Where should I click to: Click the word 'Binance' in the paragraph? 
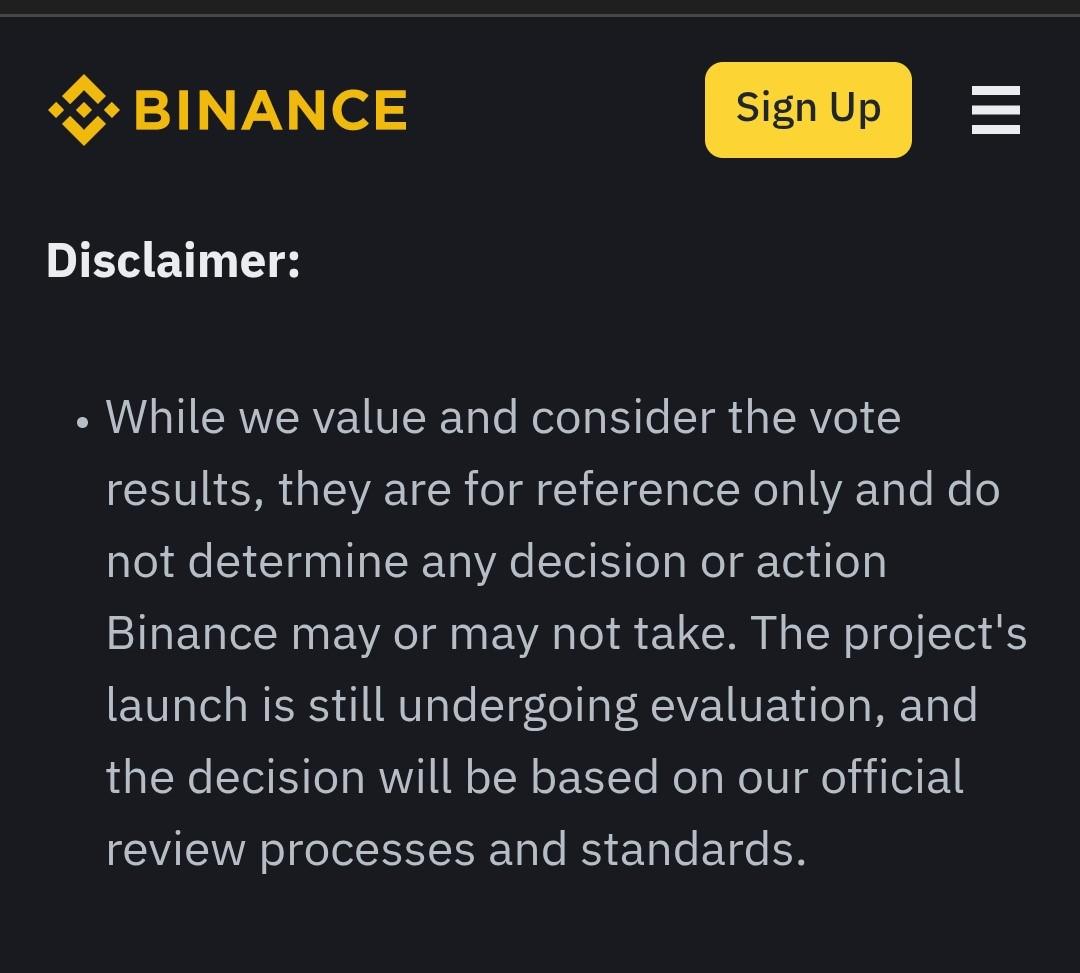pyautogui.click(x=191, y=634)
